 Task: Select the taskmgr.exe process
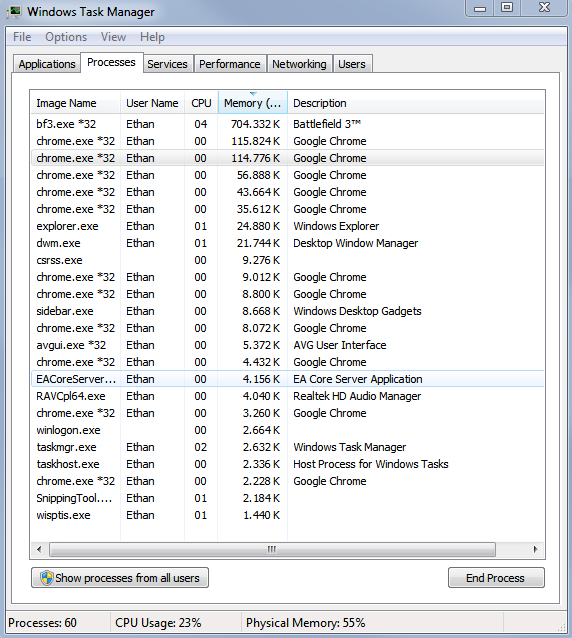(287, 447)
